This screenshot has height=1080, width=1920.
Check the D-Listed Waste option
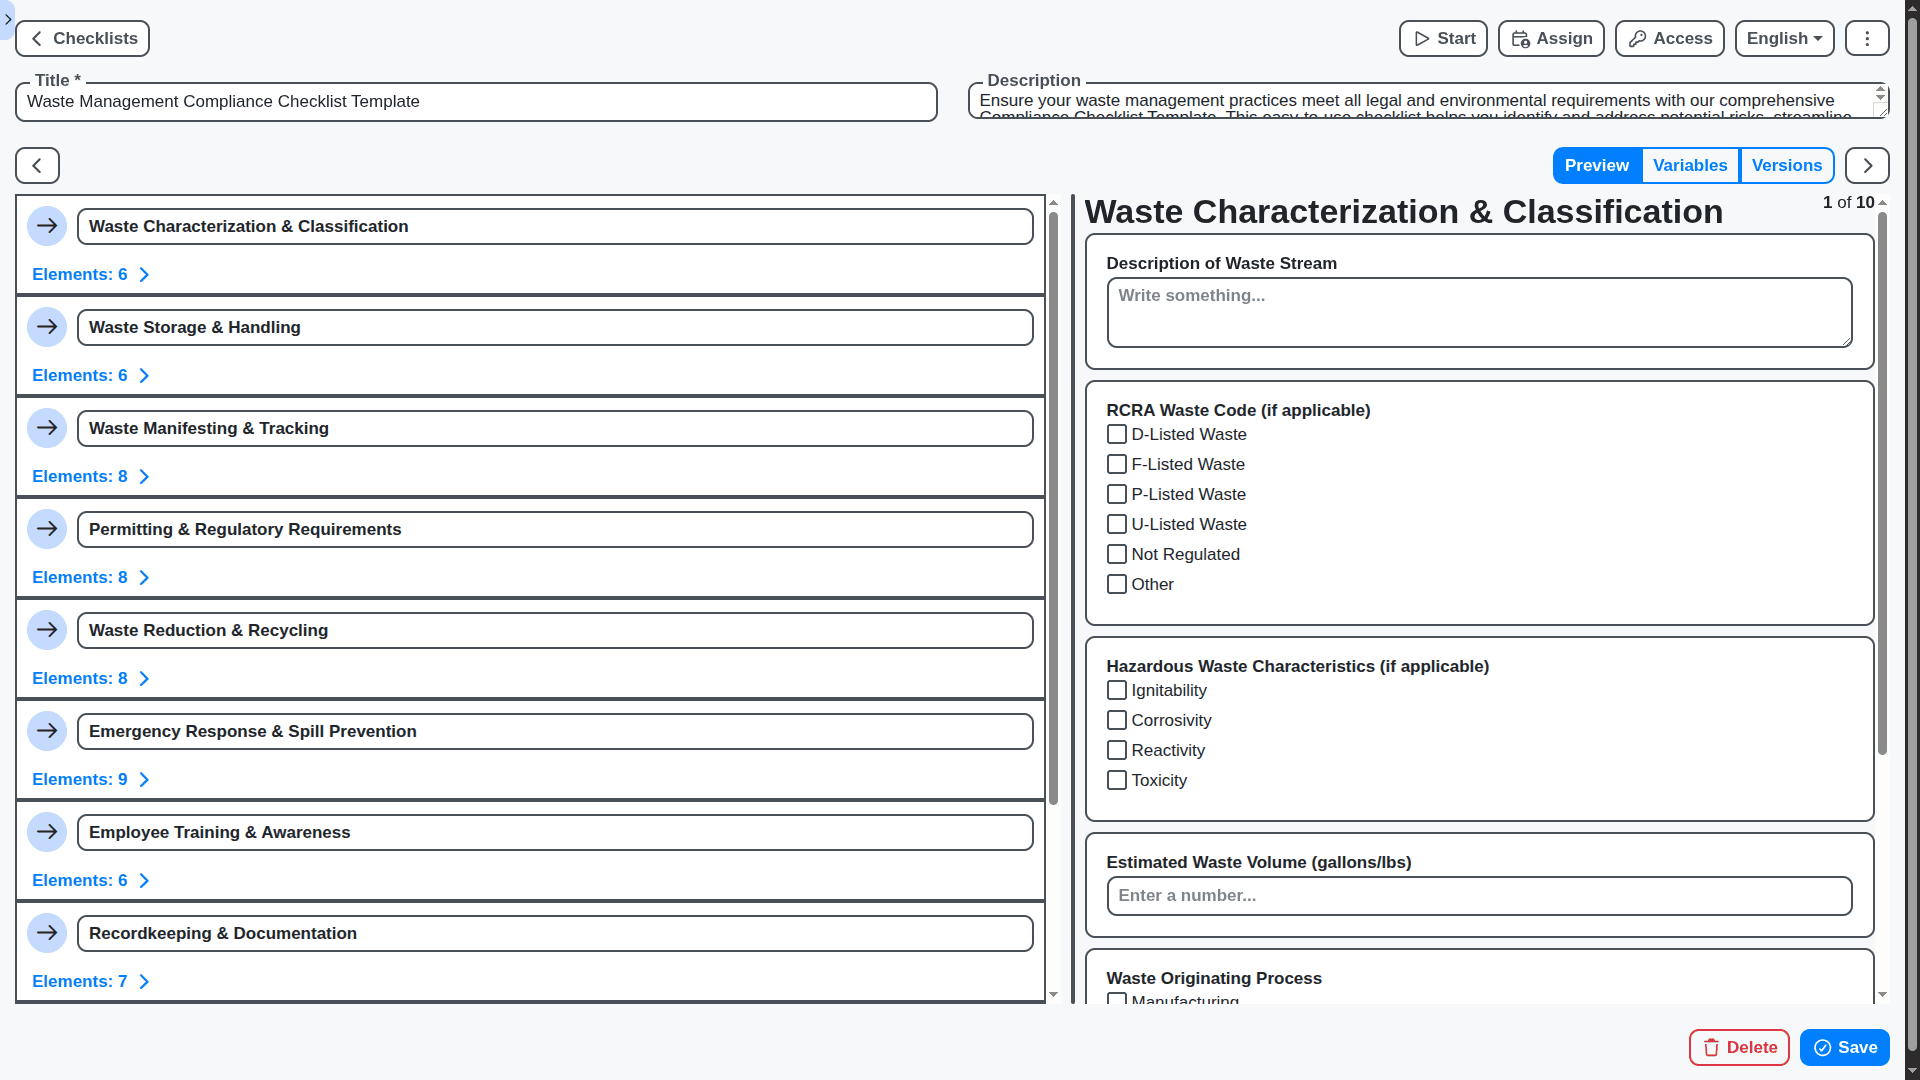pyautogui.click(x=1117, y=434)
